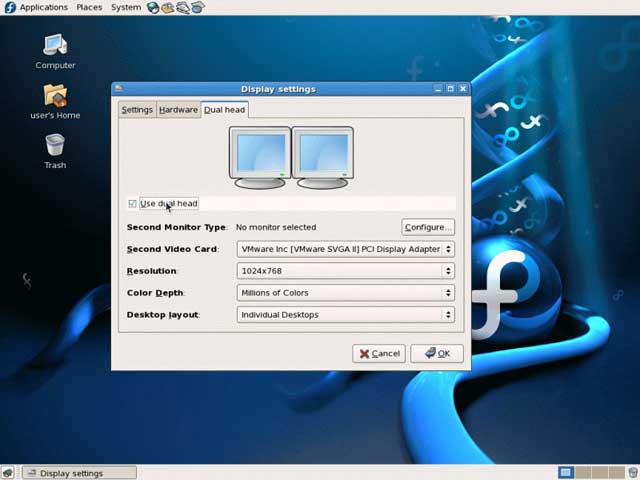Image resolution: width=640 pixels, height=480 pixels.
Task: Switch to the Hardware tab
Action: click(178, 110)
